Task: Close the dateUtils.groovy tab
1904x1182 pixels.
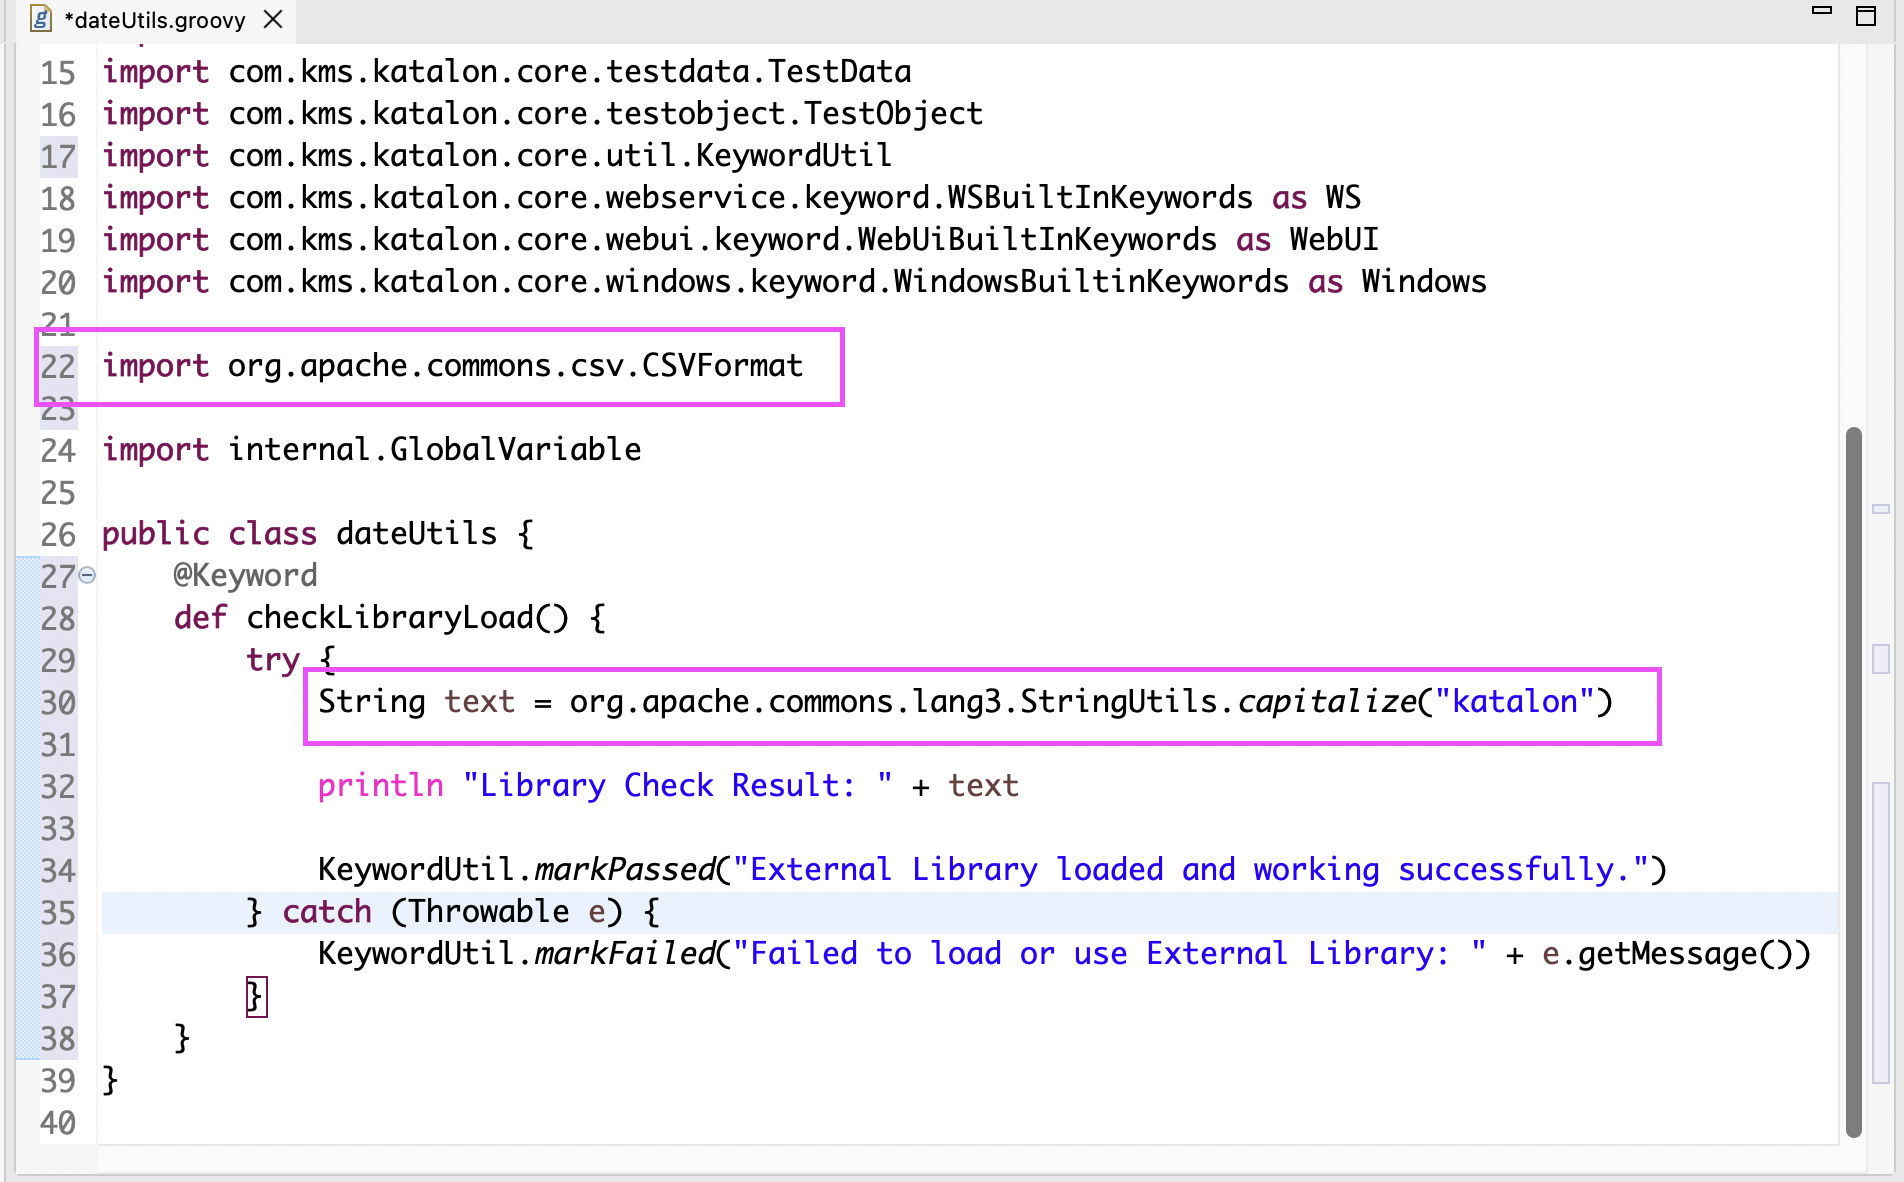Action: click(x=271, y=18)
